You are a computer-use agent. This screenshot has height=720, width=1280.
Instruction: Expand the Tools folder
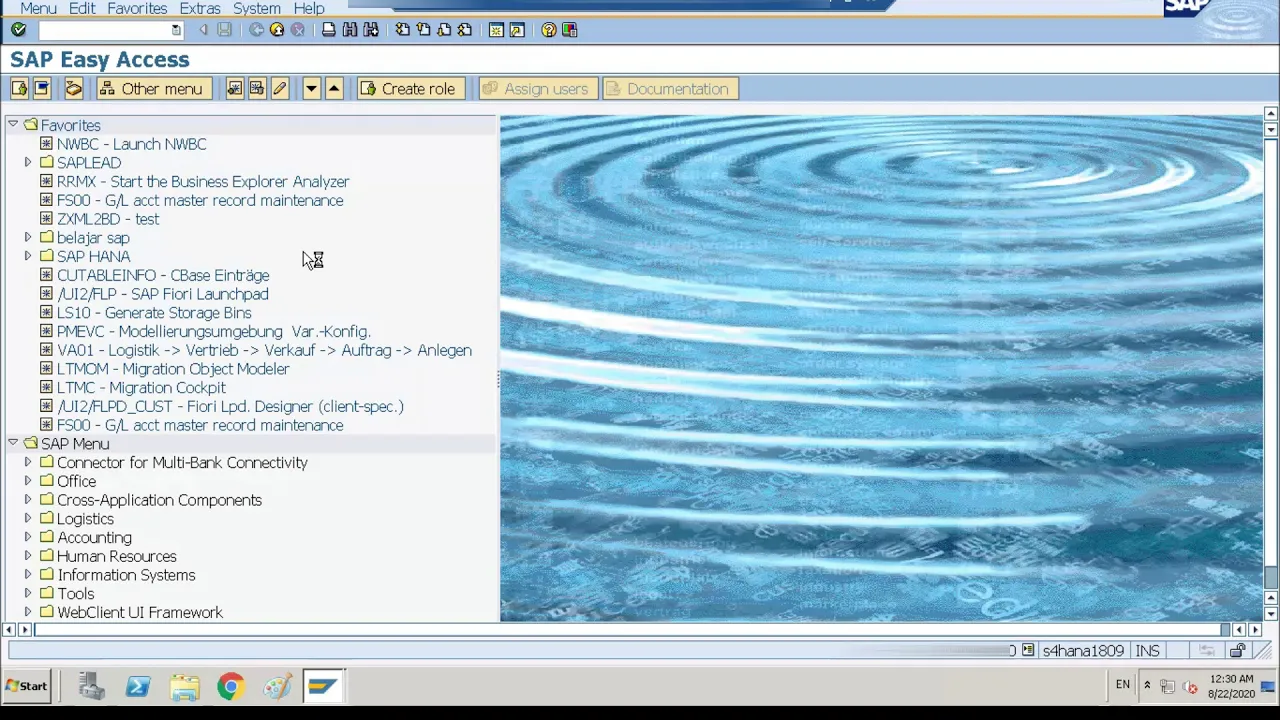pos(28,594)
